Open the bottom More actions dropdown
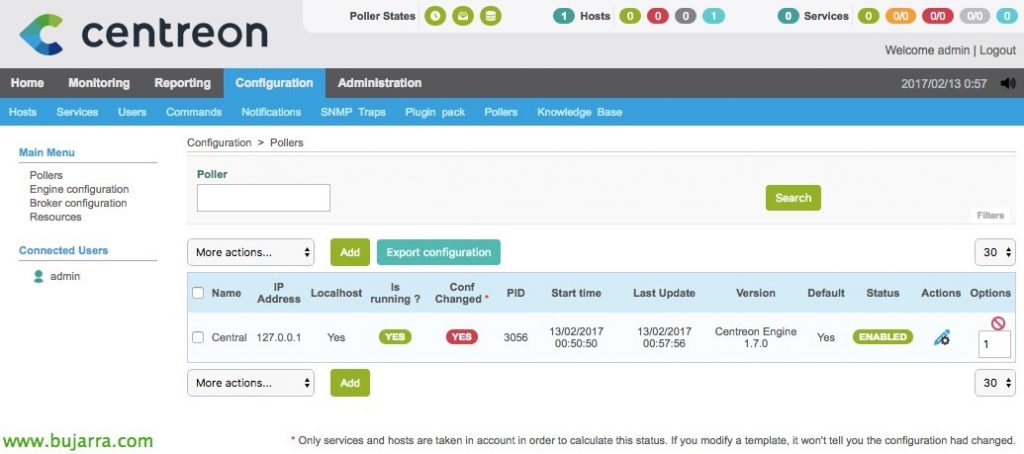This screenshot has width=1024, height=454. click(251, 383)
